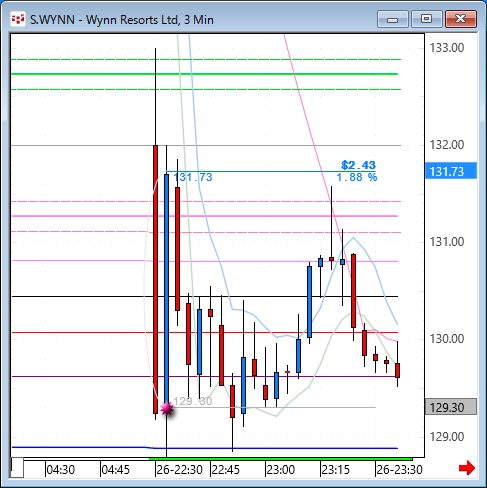This screenshot has width=487, height=488.
Task: Click the 129.00 price axis label
Action: coord(447,437)
